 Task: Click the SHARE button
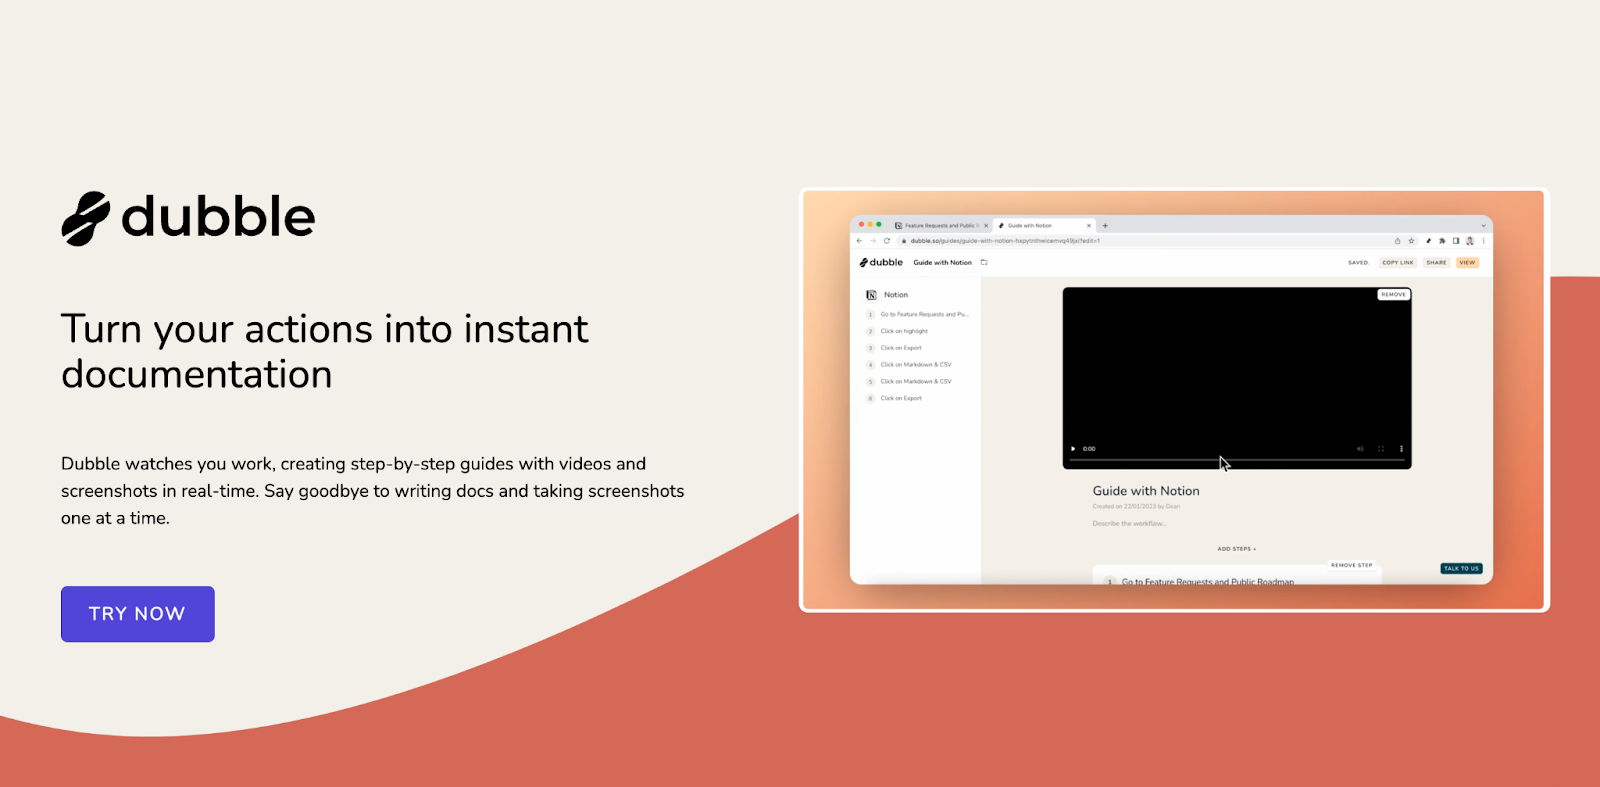(x=1437, y=263)
